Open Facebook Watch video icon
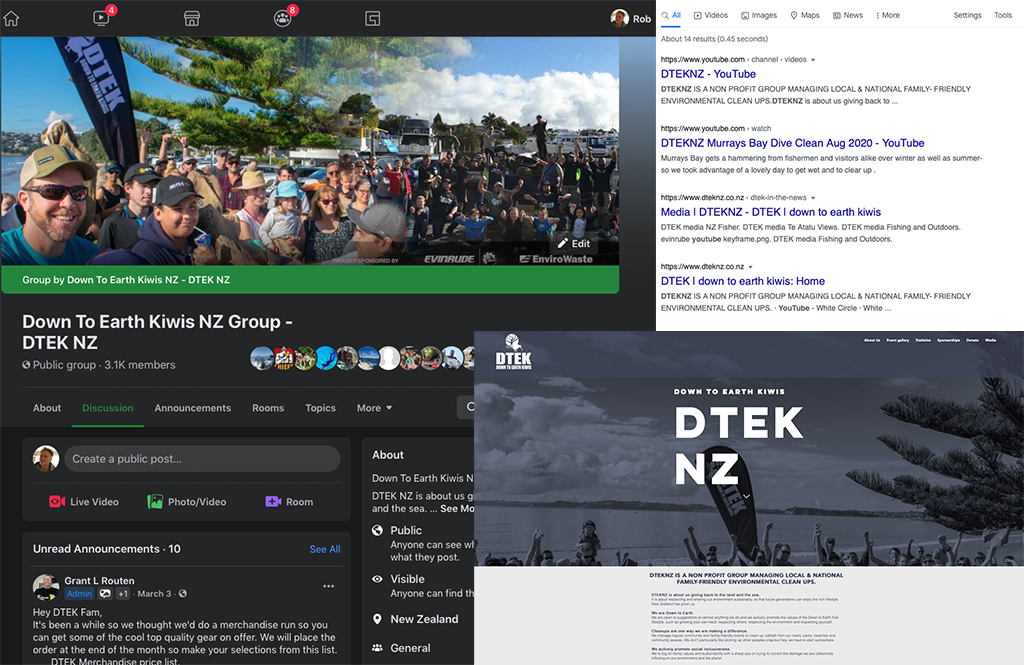 pyautogui.click(x=101, y=18)
